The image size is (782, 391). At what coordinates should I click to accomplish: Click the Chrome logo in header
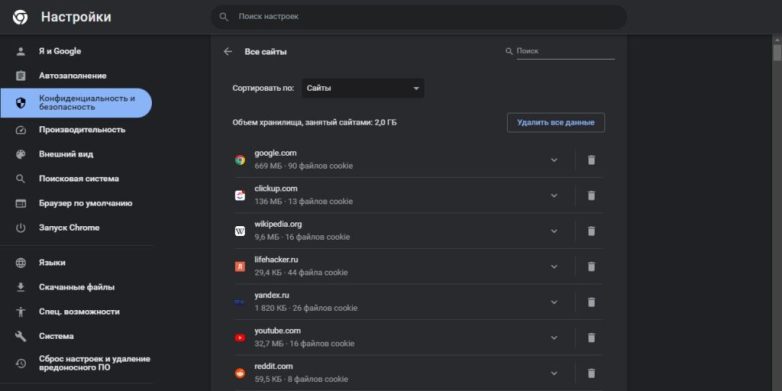point(20,17)
